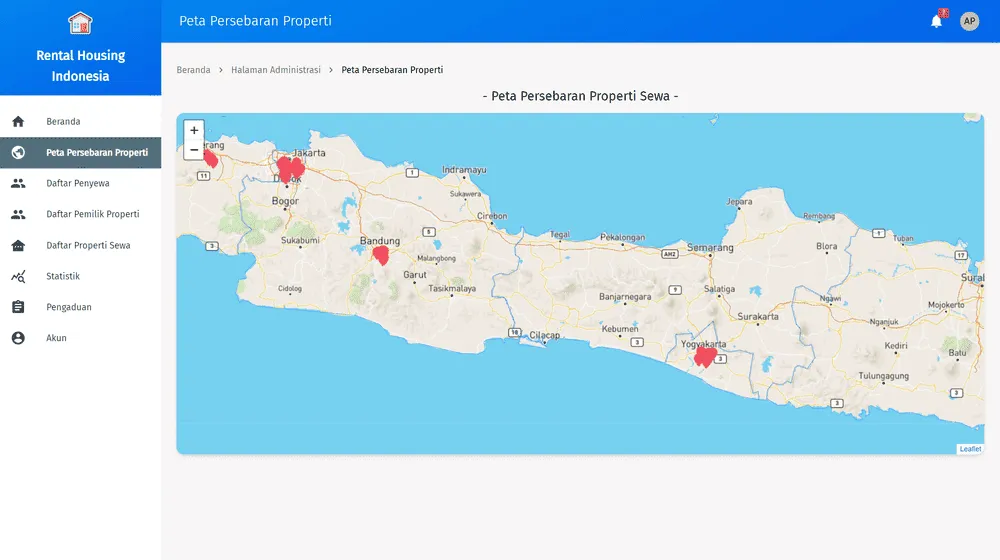
Task: Click the Mojokerto label on the map
Action: 946,305
